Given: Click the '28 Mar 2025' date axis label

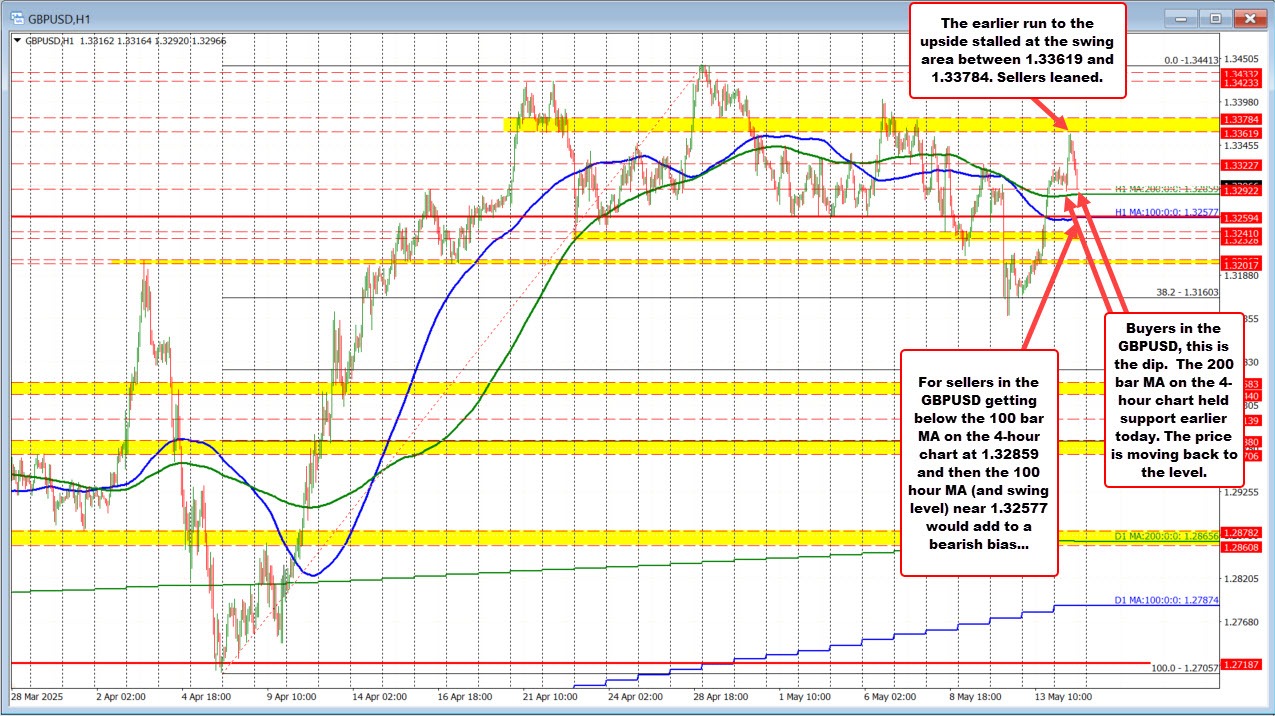Looking at the screenshot, I should pos(37,698).
